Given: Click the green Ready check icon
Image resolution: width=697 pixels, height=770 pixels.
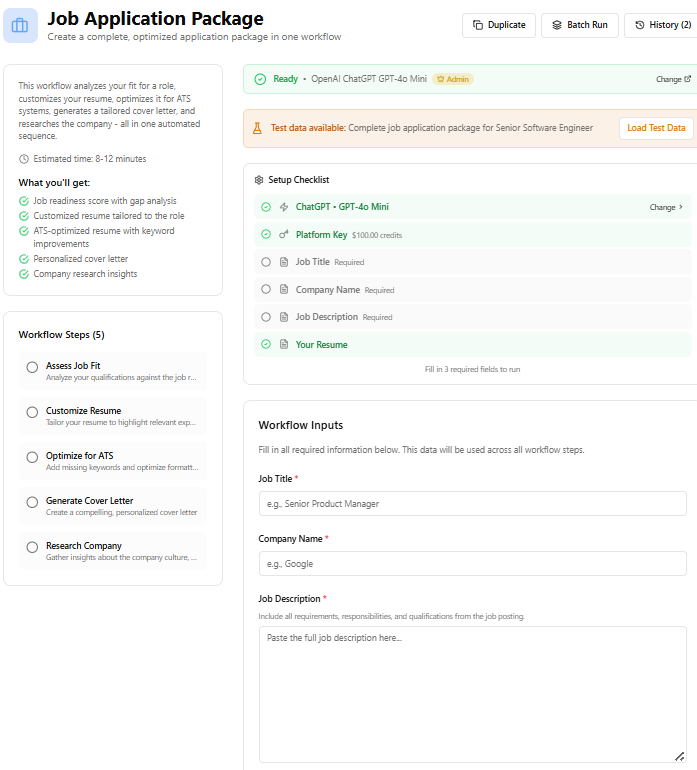Looking at the screenshot, I should (260, 79).
